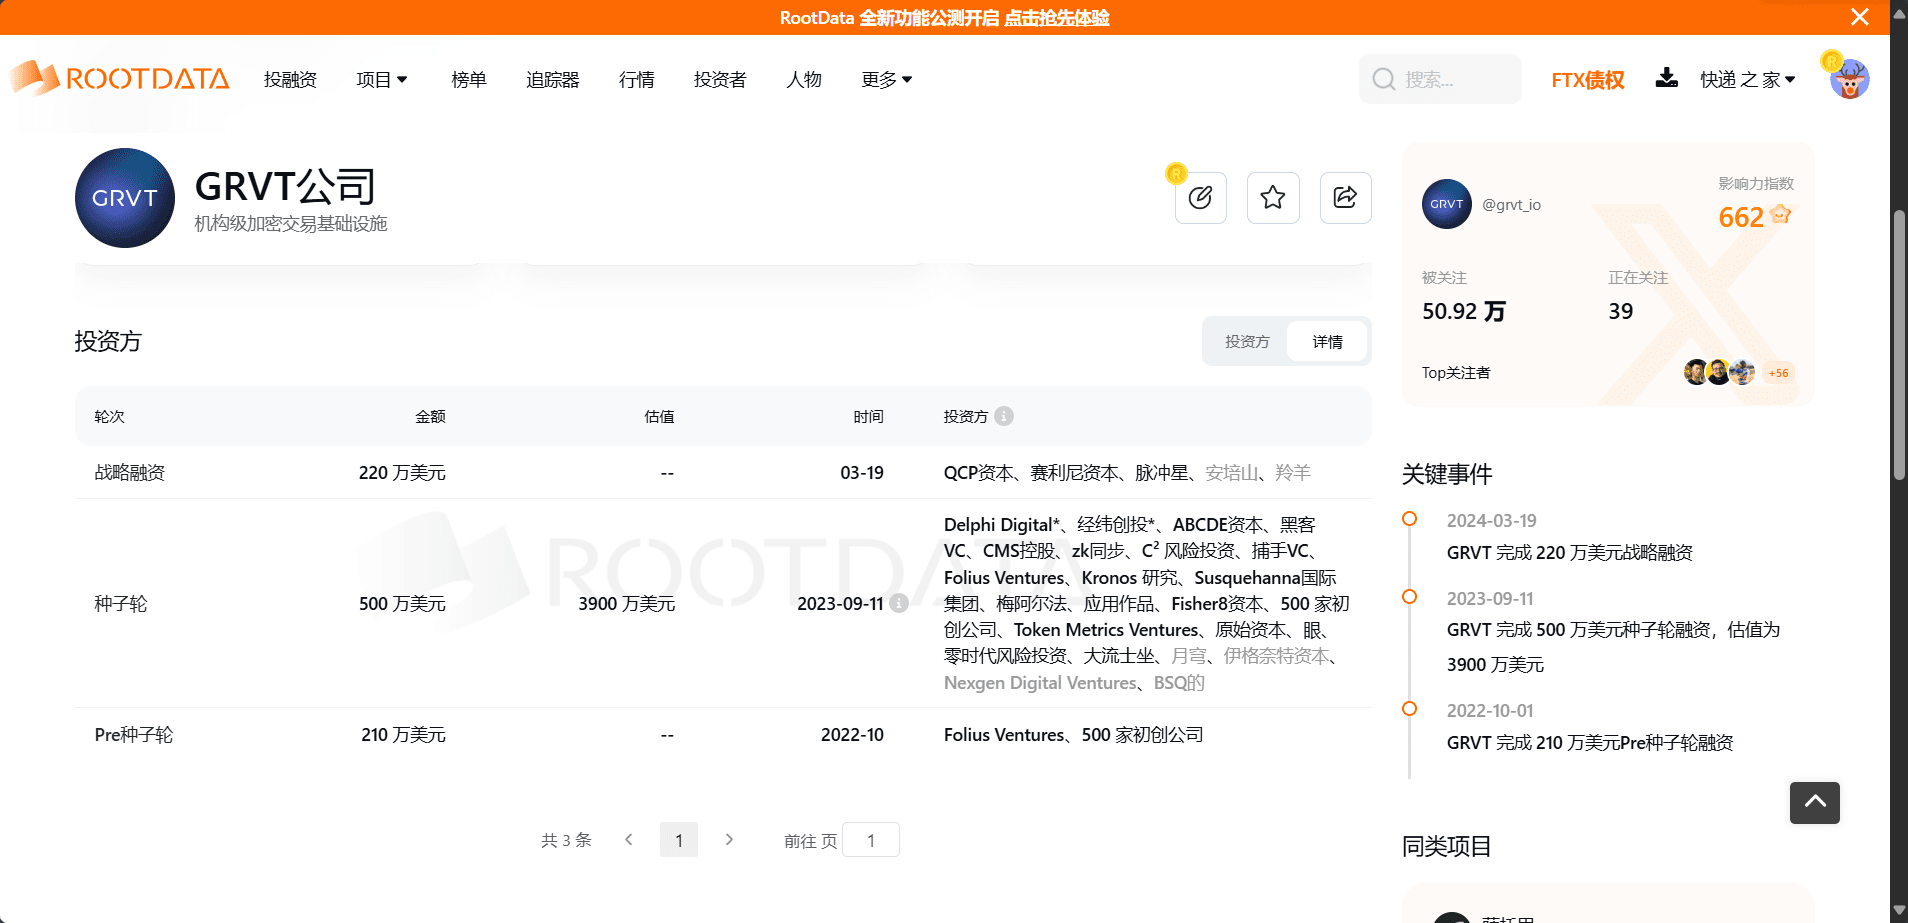
Task: Click the 2024-03-19 timeline marker
Action: pyautogui.click(x=1409, y=518)
